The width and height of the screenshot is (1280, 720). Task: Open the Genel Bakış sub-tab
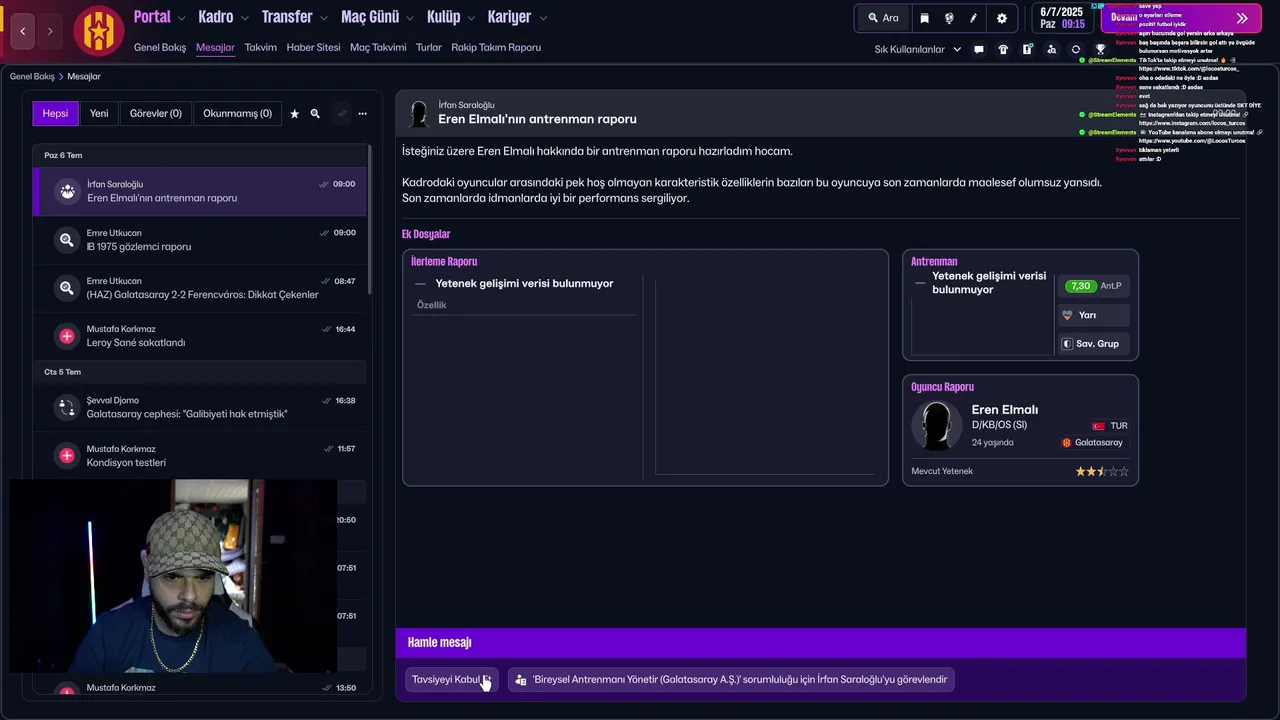coord(160,47)
